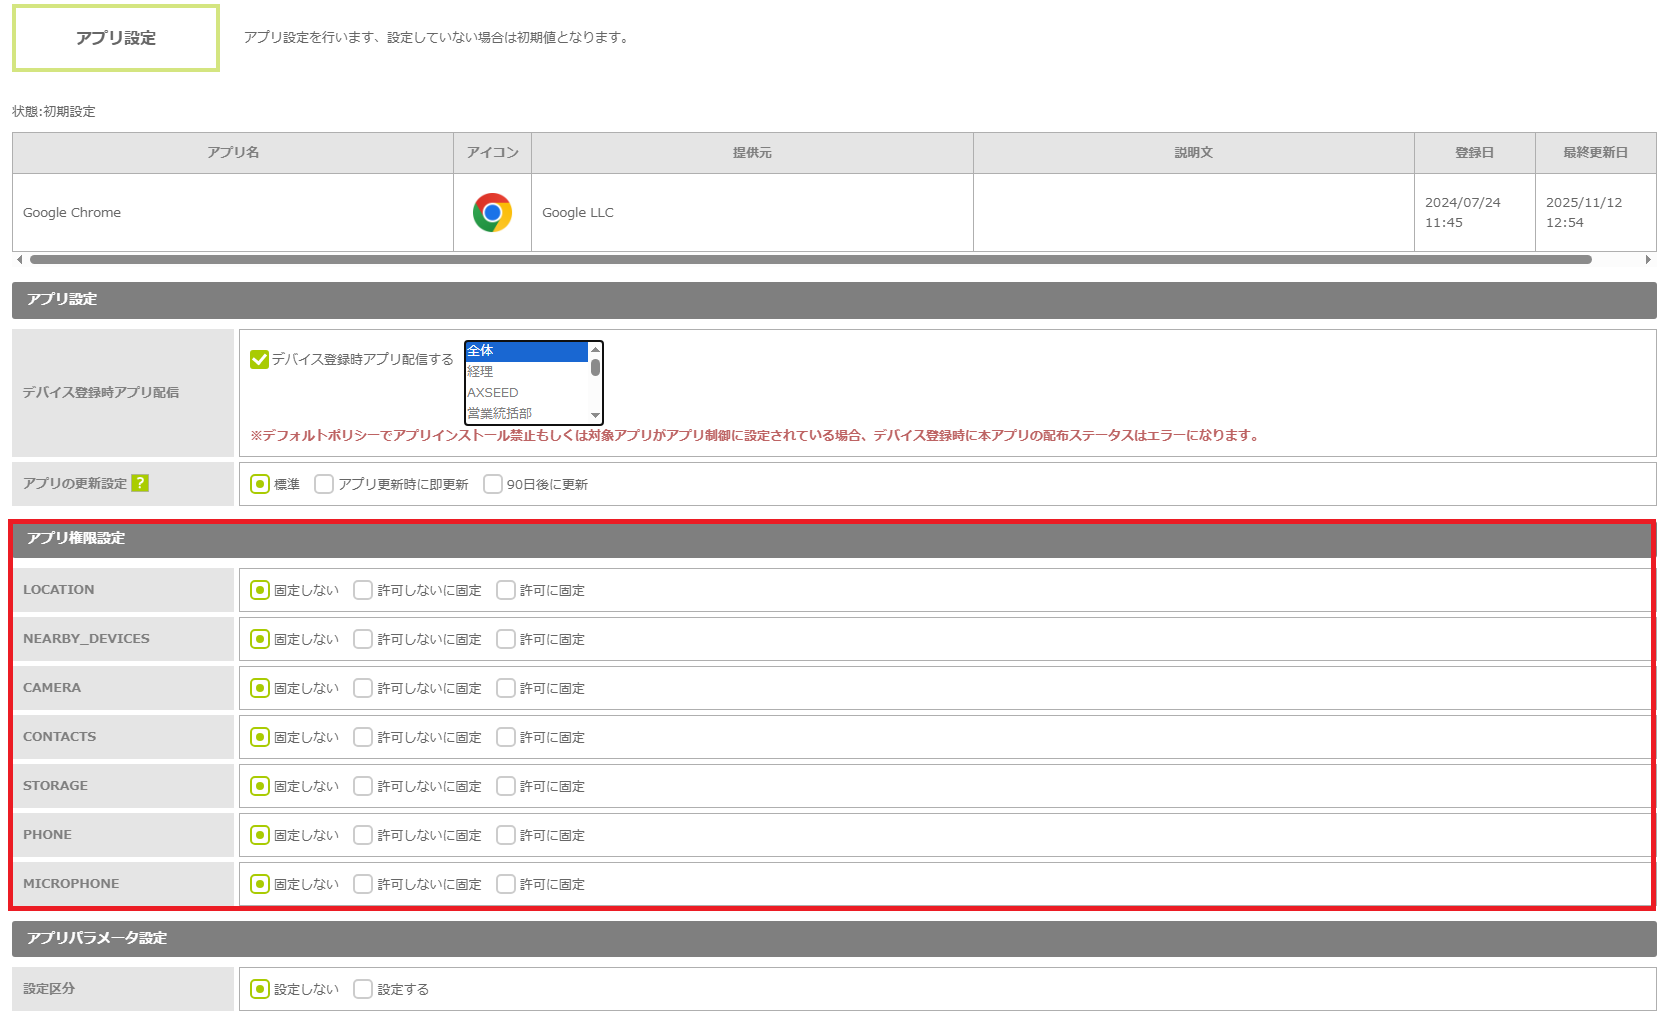This screenshot has width=1671, height=1020.
Task: Click the Google Chrome app icon
Action: [492, 212]
